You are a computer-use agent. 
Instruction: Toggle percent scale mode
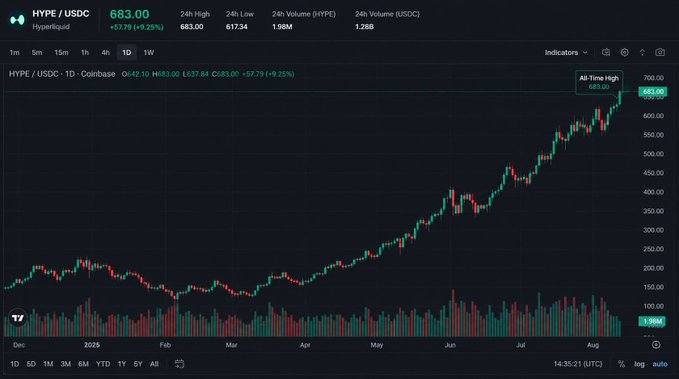tap(621, 364)
